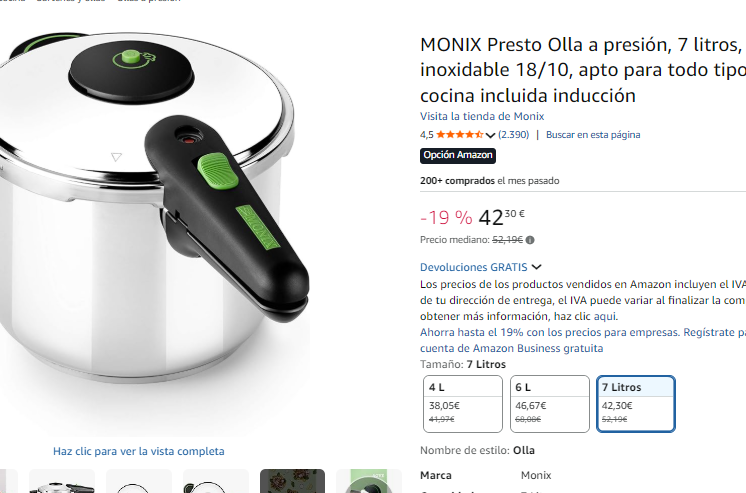Open the star rating breakdown chevron

pyautogui.click(x=490, y=135)
